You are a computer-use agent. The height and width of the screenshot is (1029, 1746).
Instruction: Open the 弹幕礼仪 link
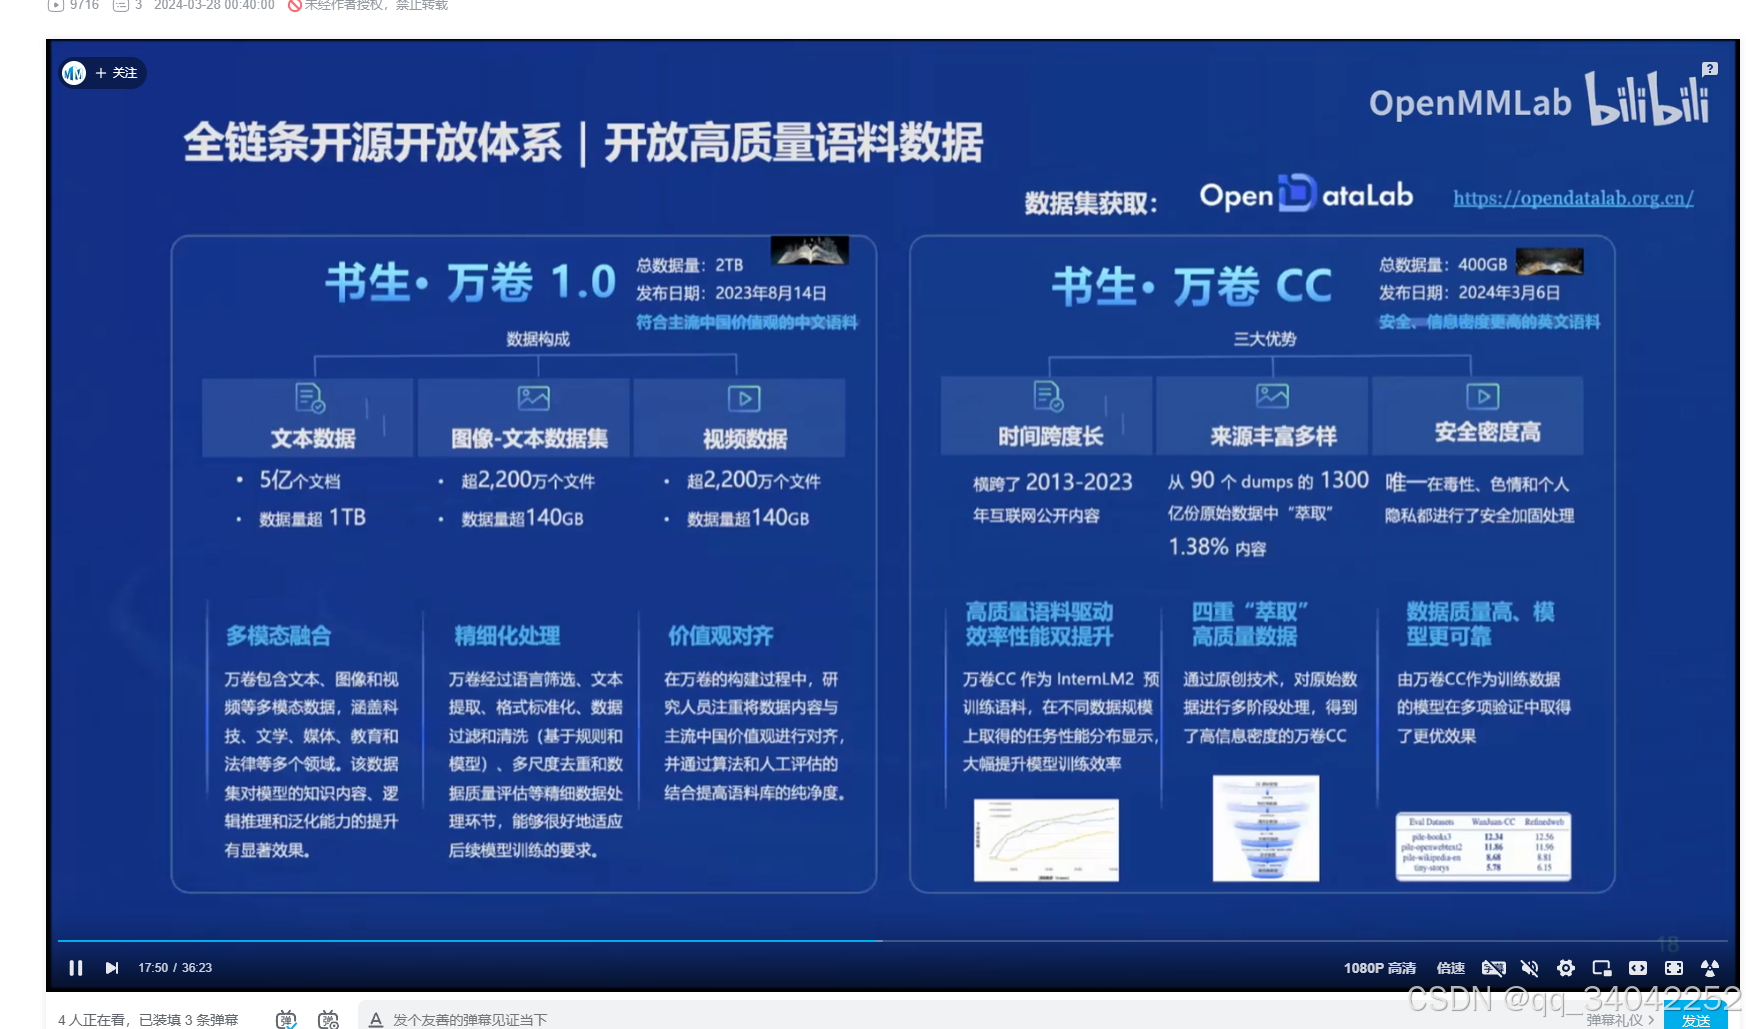click(x=1620, y=1020)
